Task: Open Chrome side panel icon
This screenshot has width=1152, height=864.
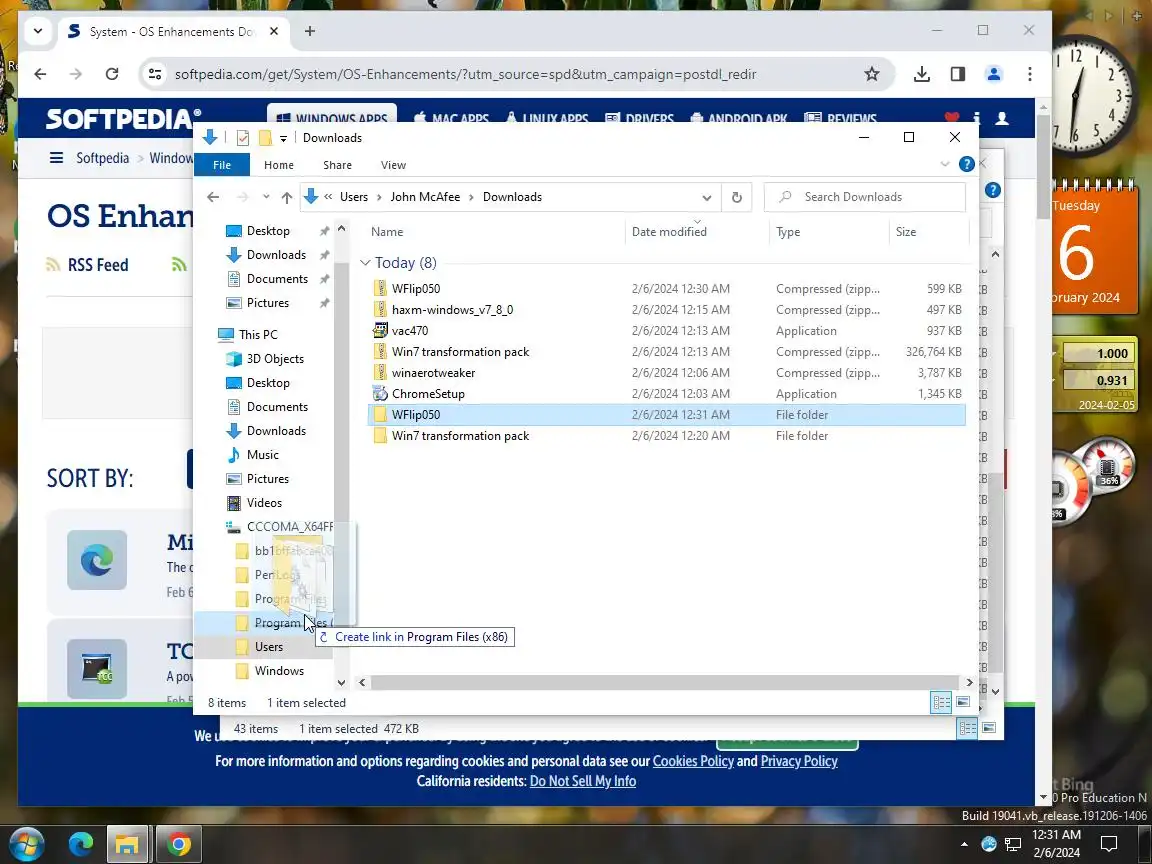Action: (957, 74)
